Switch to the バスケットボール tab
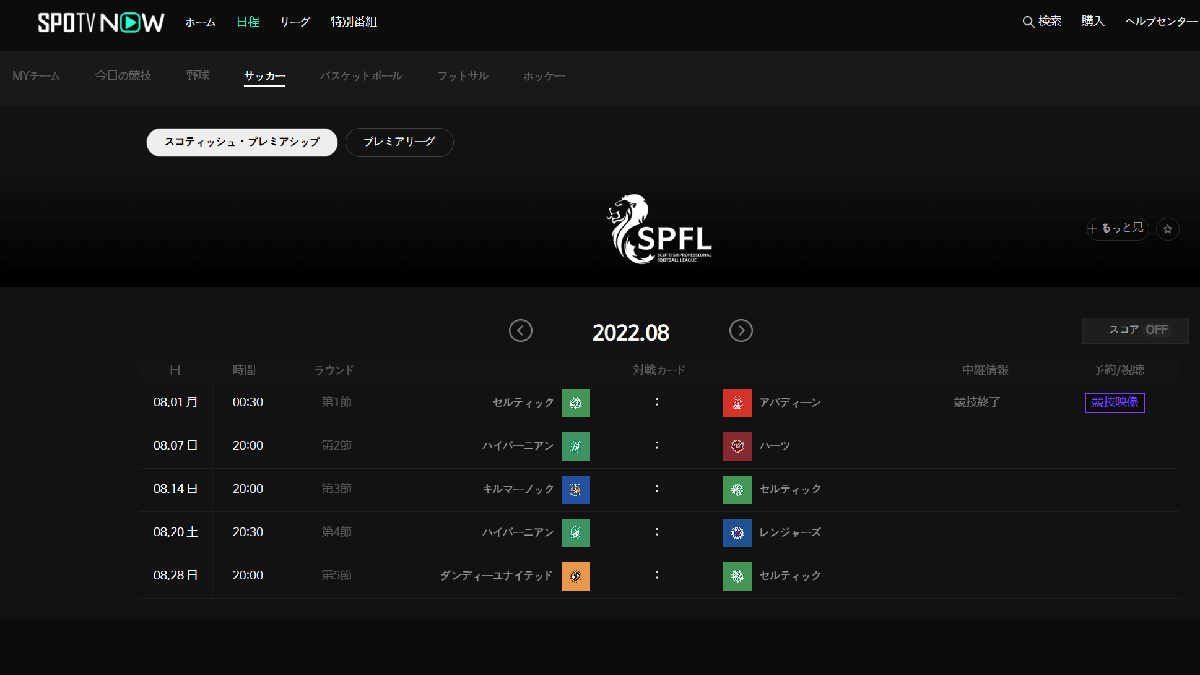Viewport: 1200px width, 675px height. tap(361, 76)
